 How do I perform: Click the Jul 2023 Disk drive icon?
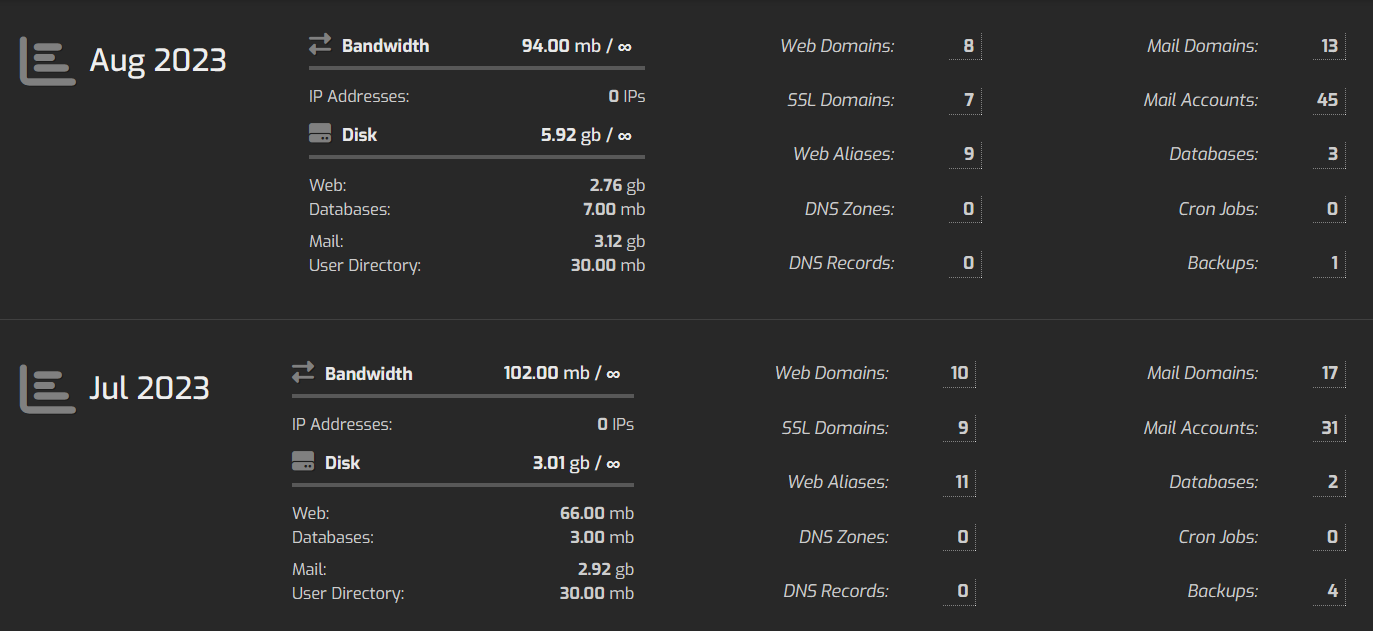pos(303,462)
